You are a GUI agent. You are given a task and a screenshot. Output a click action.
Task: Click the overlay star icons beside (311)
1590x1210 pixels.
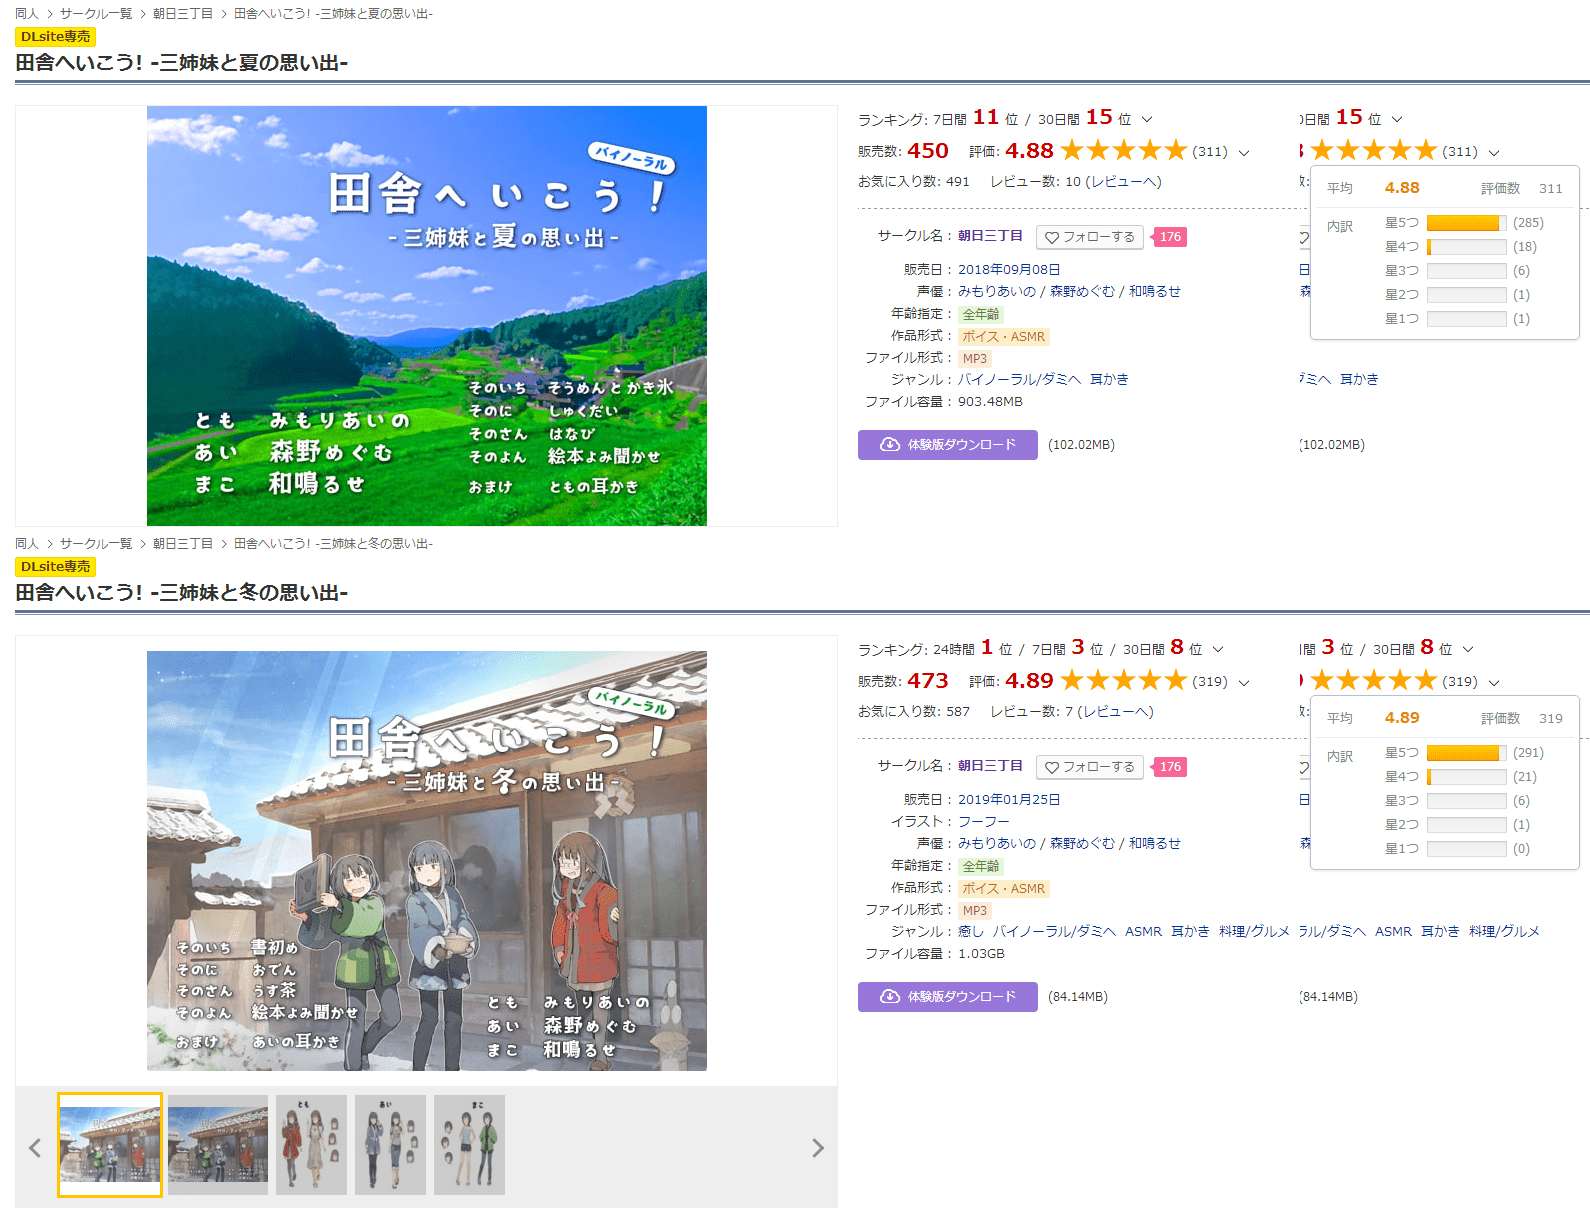1374,151
